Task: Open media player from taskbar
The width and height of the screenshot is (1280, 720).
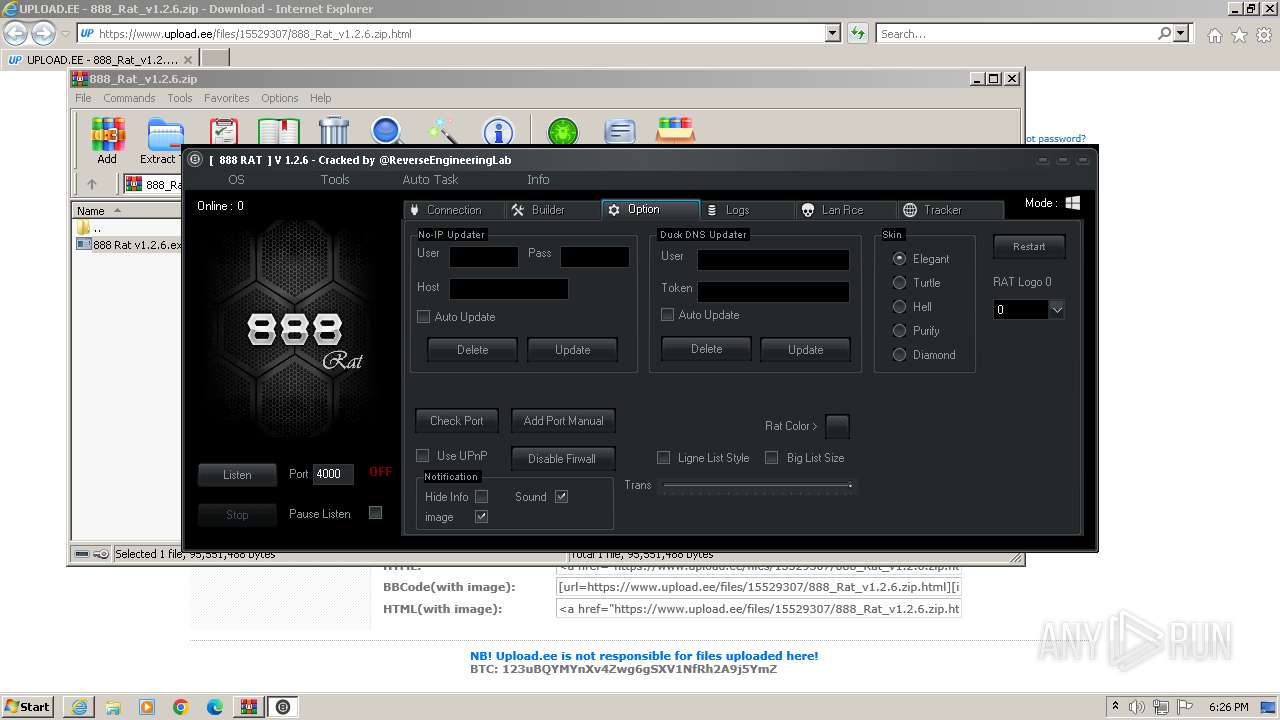Action: pos(147,707)
